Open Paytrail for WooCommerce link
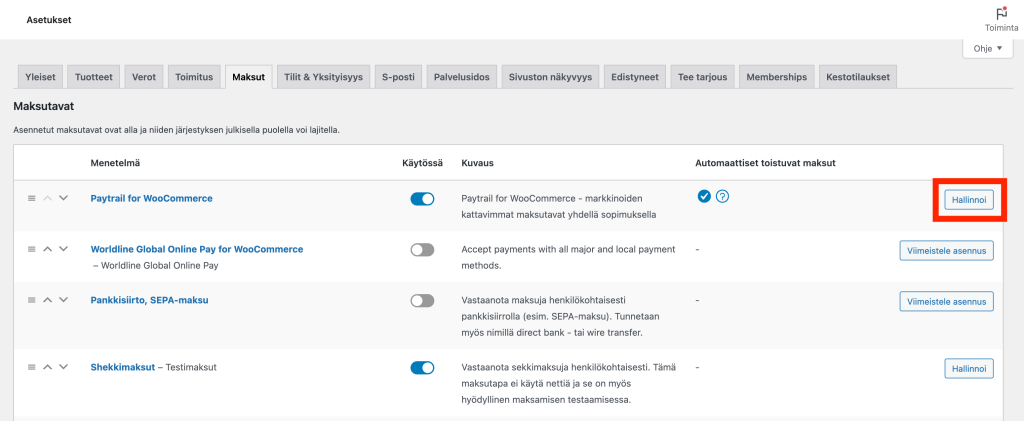This screenshot has height=421, width=1024. 152,198
